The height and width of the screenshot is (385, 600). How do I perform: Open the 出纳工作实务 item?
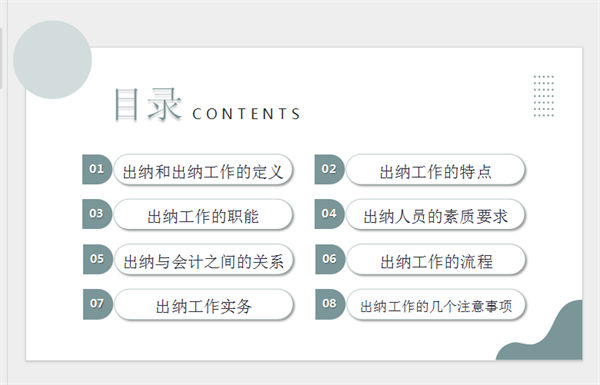click(204, 305)
